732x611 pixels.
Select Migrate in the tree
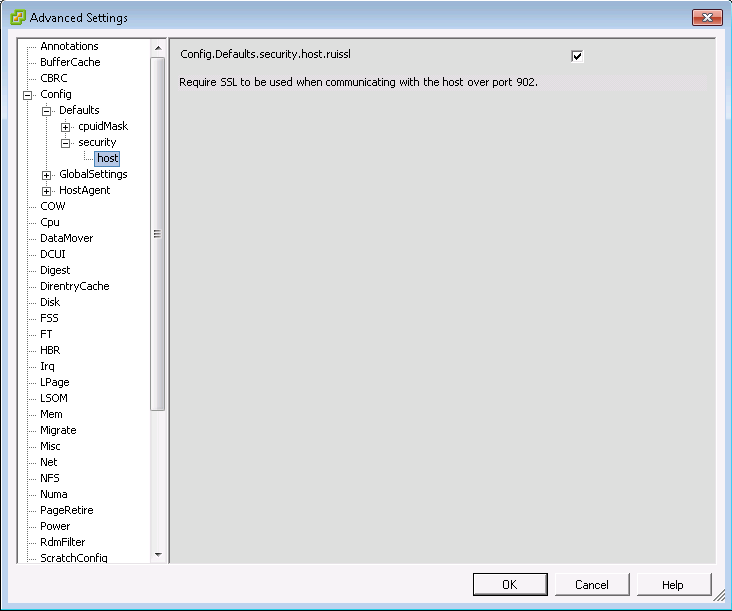tap(58, 430)
